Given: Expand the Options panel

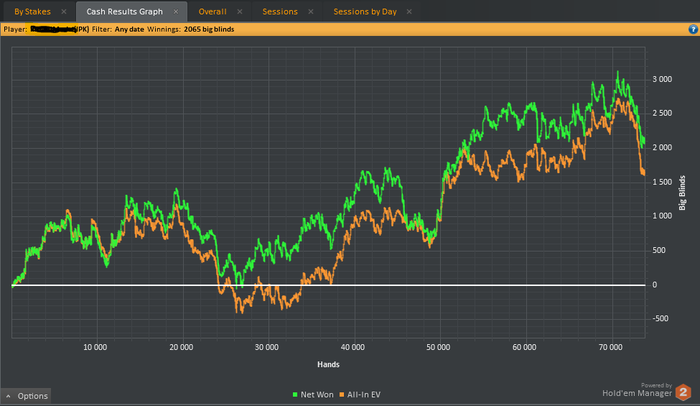Looking at the screenshot, I should coord(27,396).
